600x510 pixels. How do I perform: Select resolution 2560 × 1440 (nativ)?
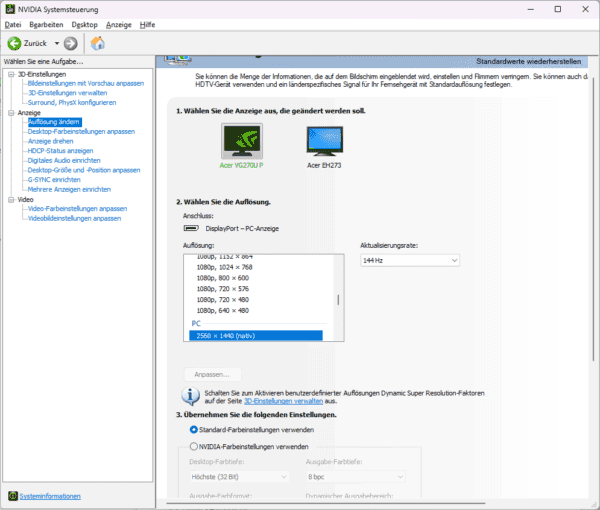[256, 336]
